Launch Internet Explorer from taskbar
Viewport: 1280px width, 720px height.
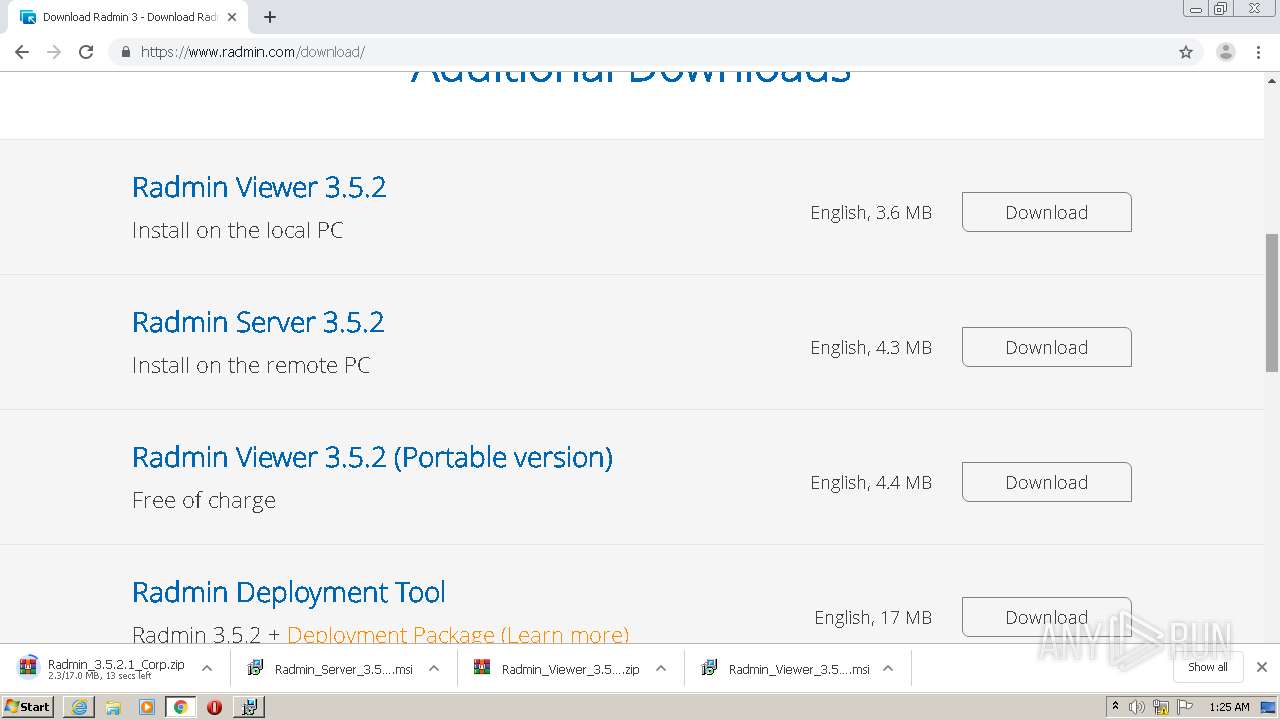coord(79,707)
